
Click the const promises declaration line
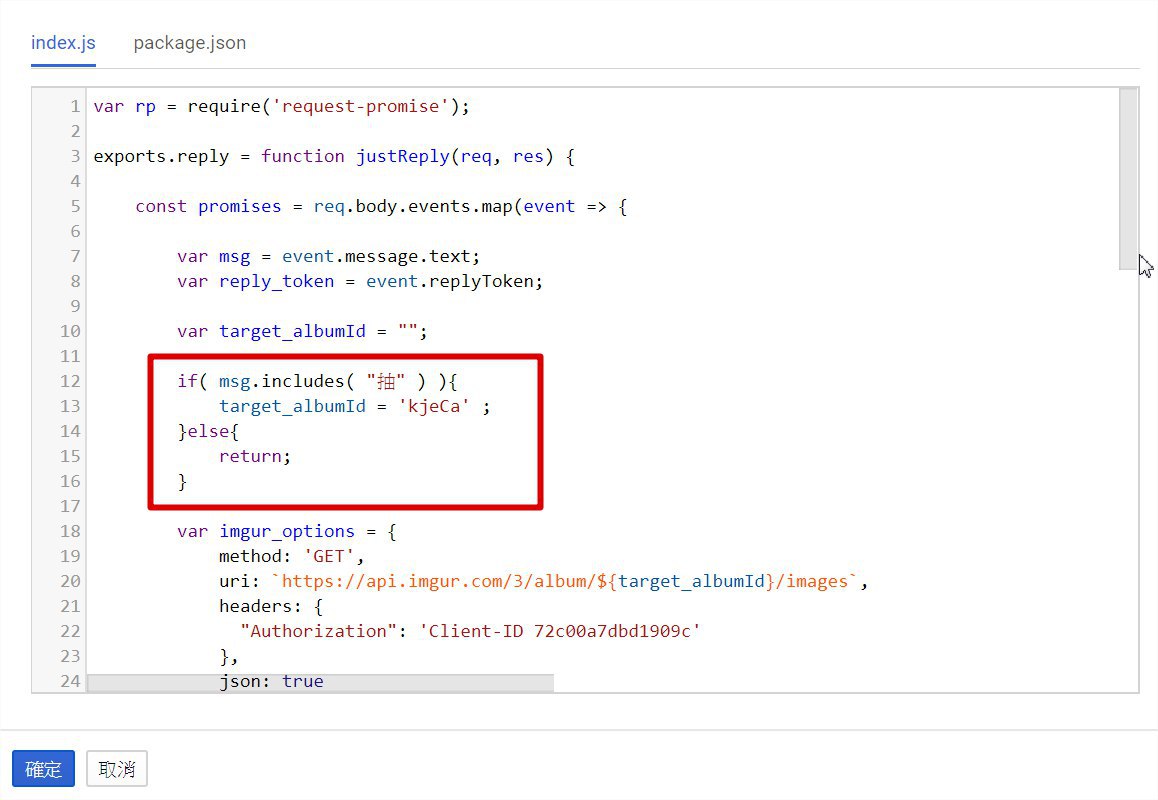tap(380, 206)
